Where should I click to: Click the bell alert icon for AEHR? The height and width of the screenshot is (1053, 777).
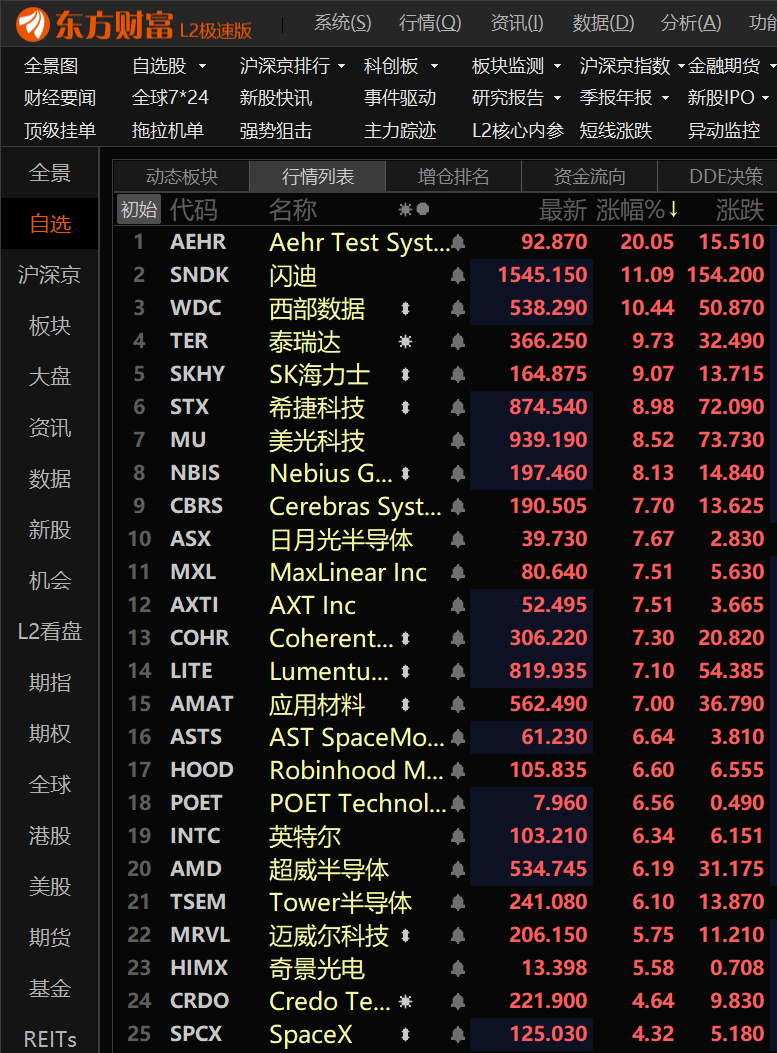tap(458, 242)
